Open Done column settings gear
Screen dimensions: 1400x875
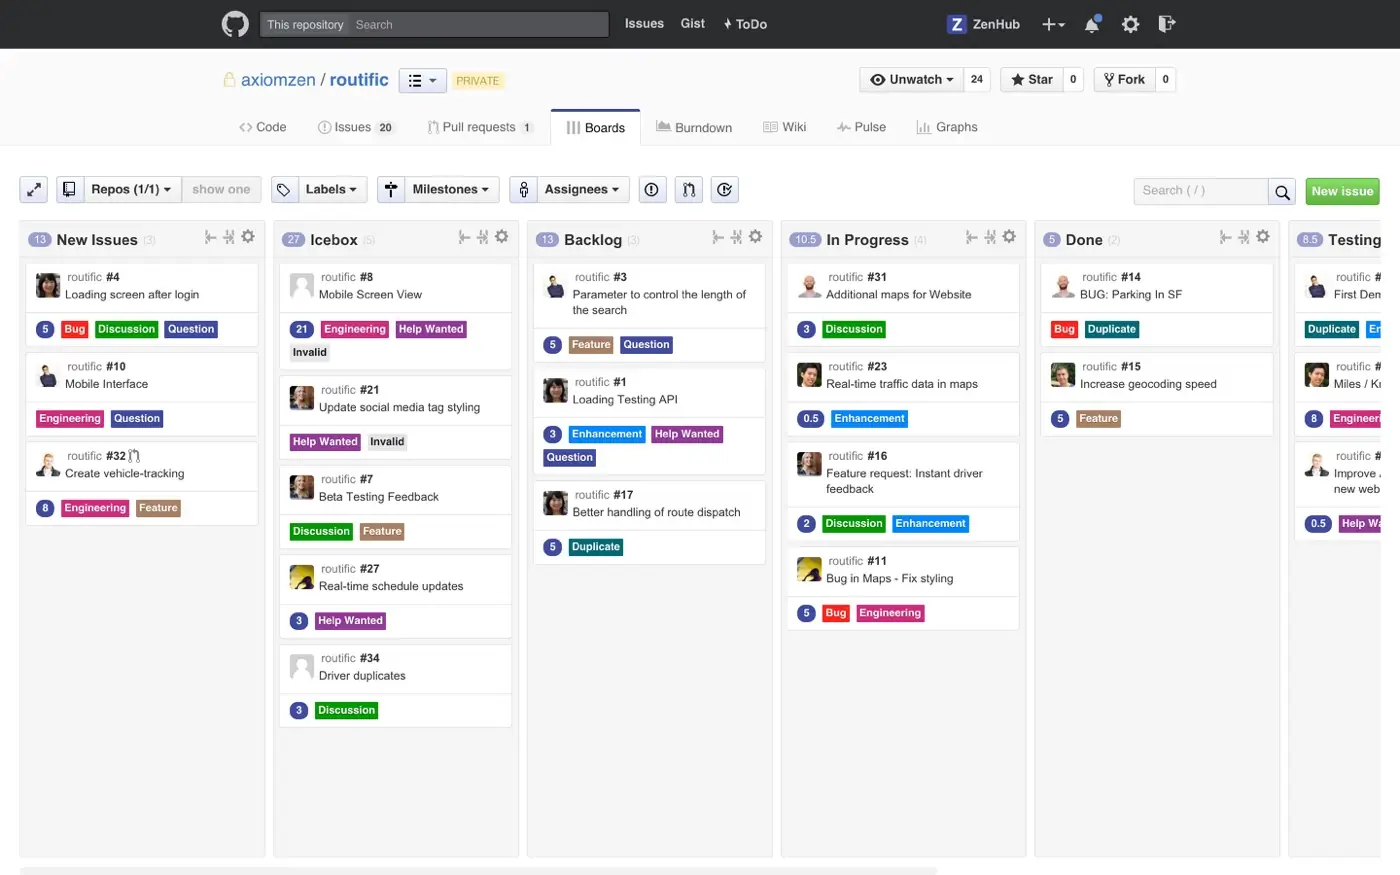(1263, 237)
